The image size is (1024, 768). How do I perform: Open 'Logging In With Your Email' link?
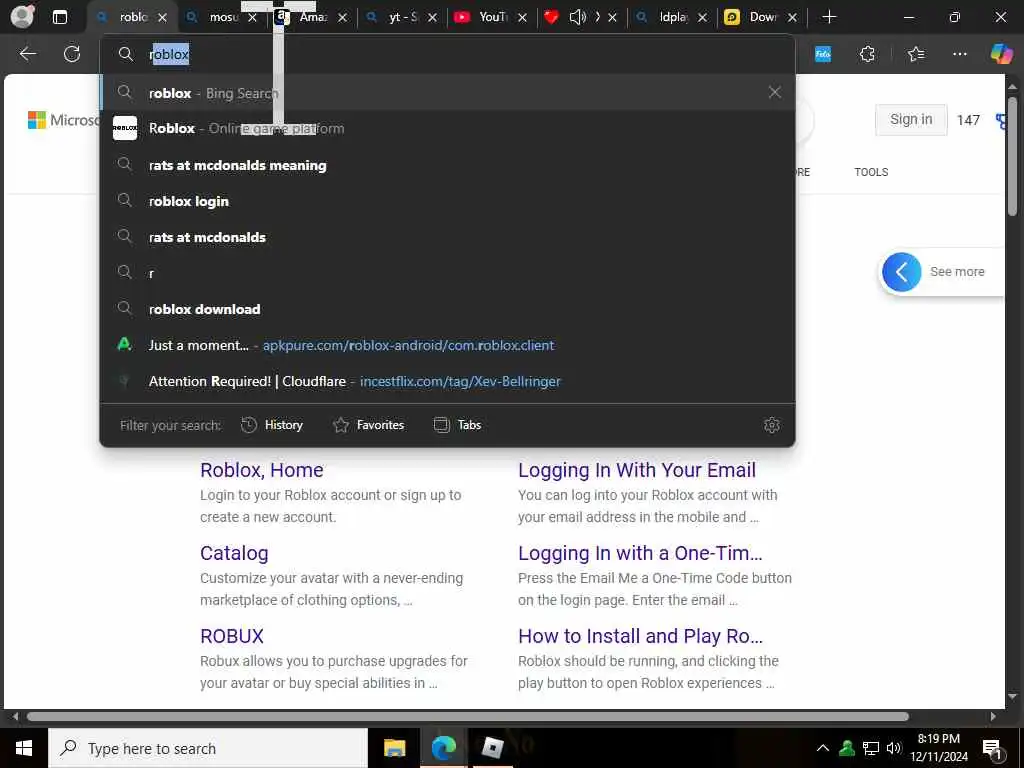click(637, 470)
